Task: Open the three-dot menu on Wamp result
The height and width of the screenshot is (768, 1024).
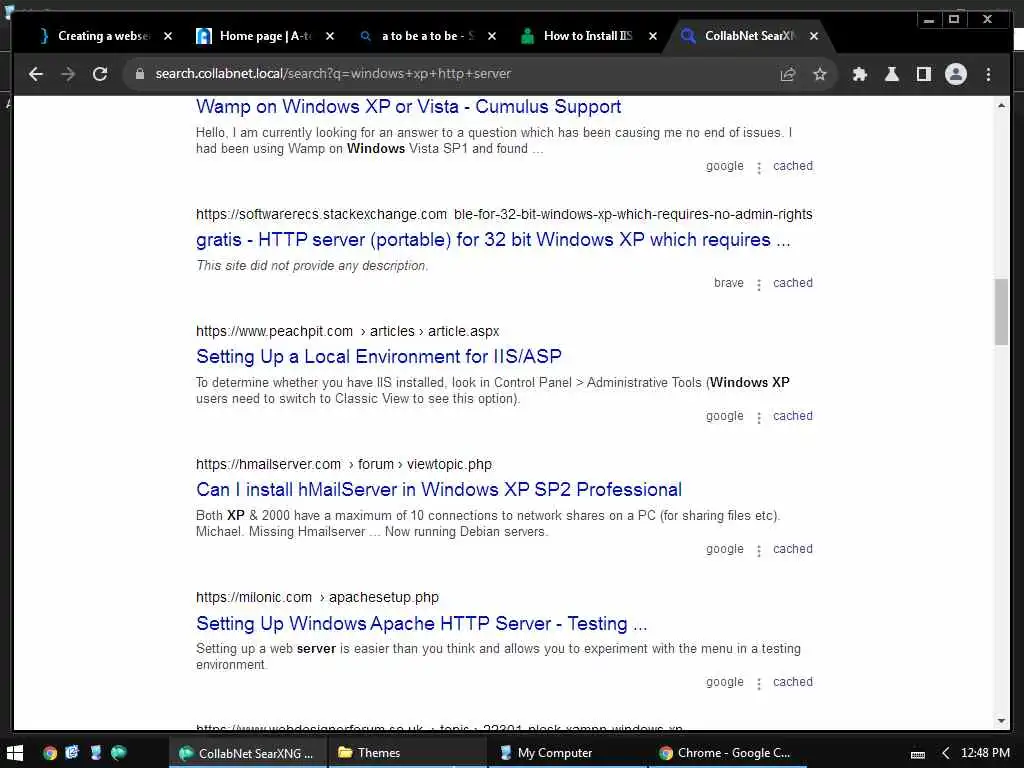Action: pos(759,168)
